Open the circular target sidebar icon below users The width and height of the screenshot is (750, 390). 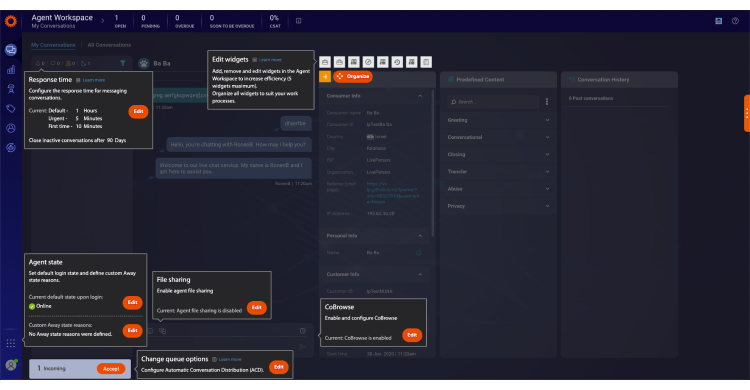coord(11,147)
